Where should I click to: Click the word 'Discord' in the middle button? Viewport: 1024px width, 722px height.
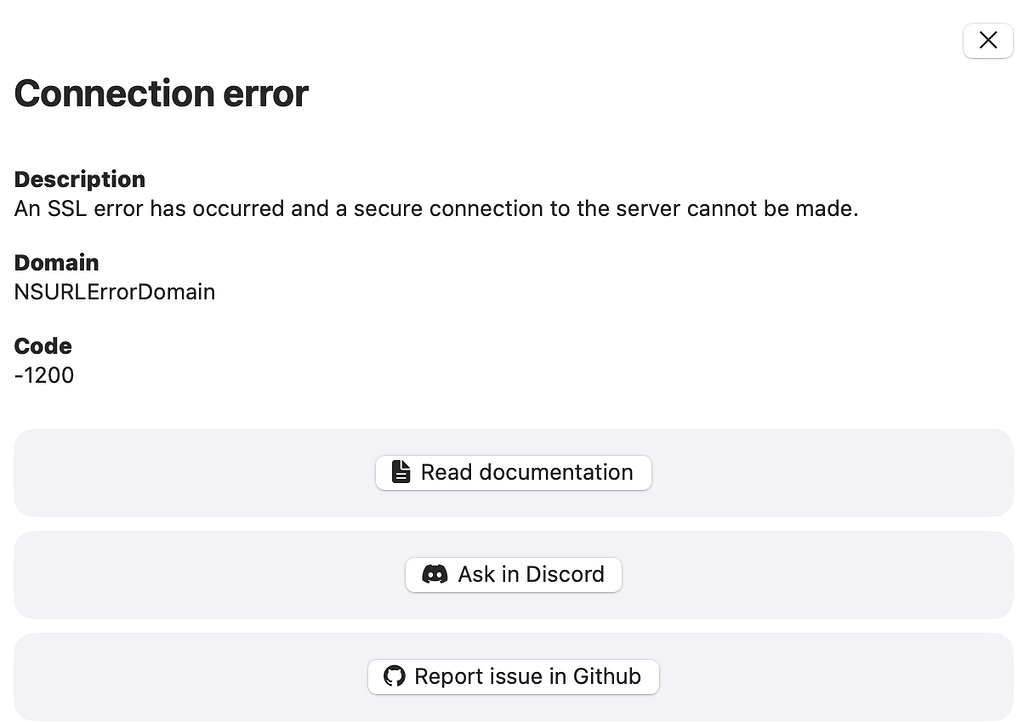(x=565, y=574)
